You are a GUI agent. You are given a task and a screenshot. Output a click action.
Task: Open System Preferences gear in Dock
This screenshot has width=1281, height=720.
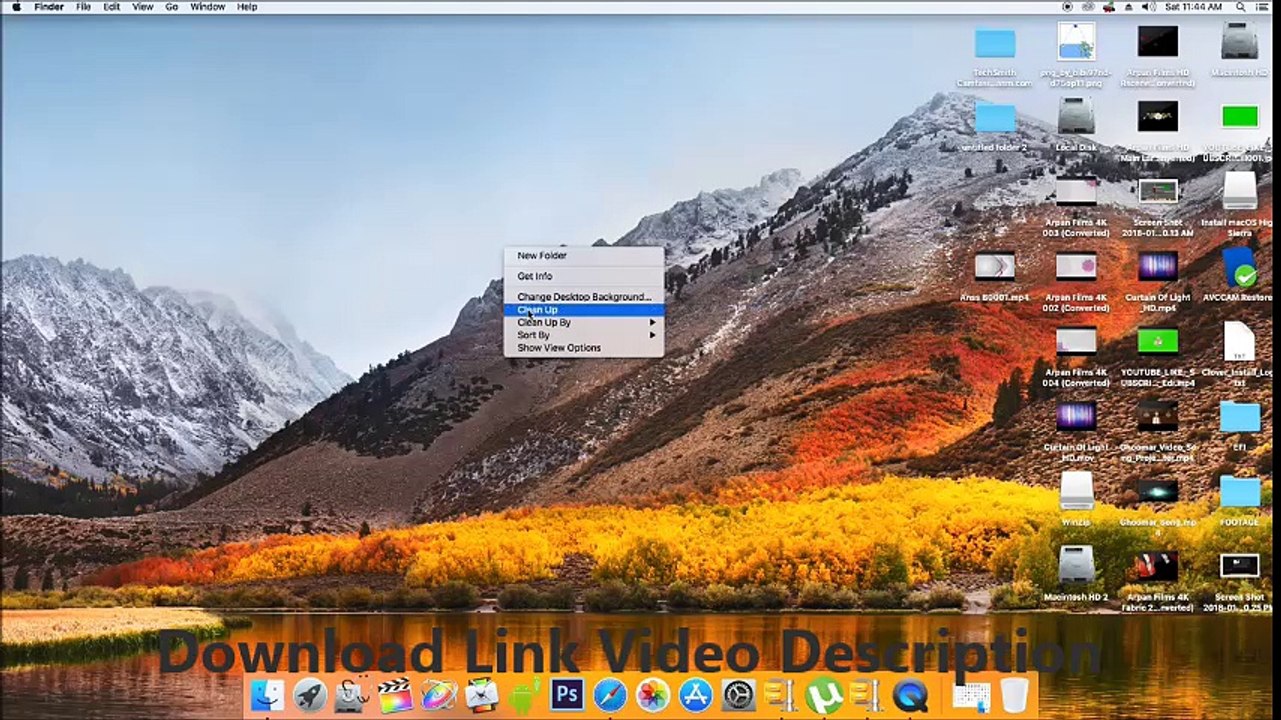[x=739, y=695]
